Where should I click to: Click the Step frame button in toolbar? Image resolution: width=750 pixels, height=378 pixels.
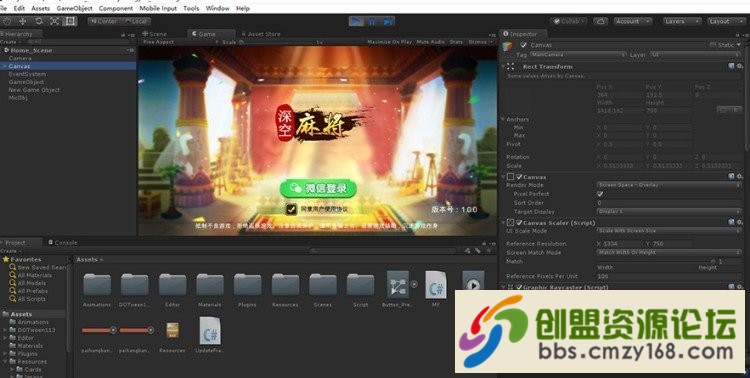pos(388,21)
